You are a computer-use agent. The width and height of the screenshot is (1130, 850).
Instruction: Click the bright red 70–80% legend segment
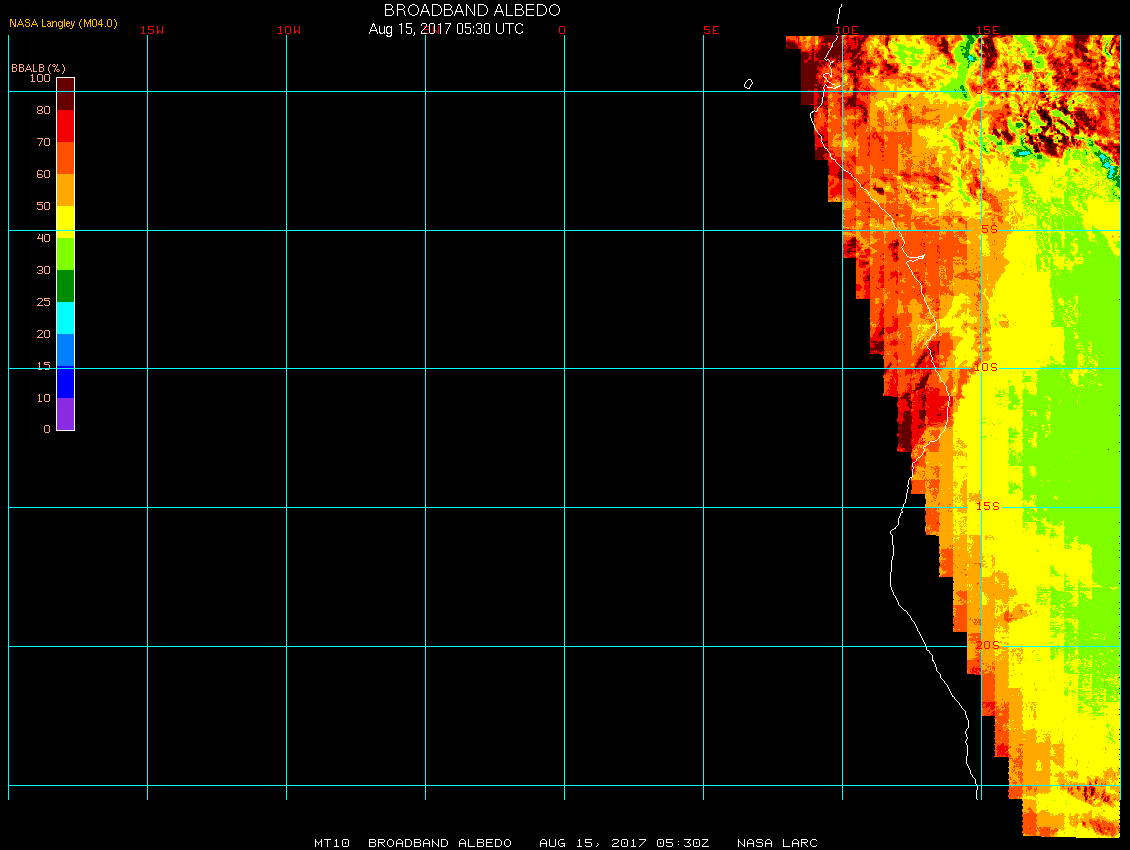point(65,126)
